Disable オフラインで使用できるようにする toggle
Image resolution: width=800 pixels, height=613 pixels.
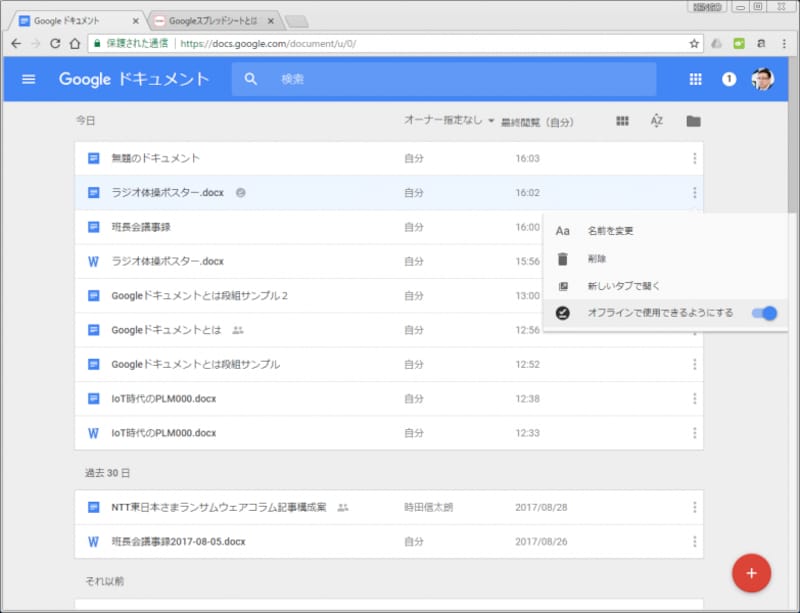pos(763,313)
